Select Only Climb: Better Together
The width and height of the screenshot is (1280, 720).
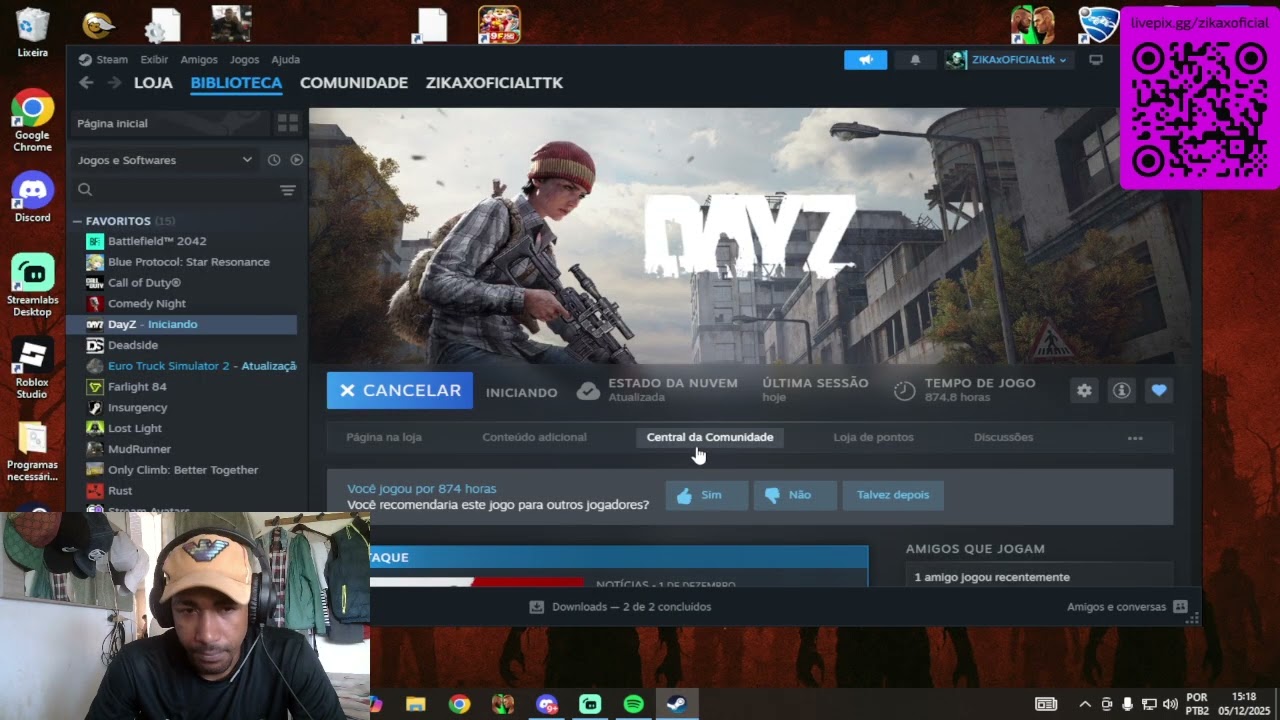click(183, 470)
